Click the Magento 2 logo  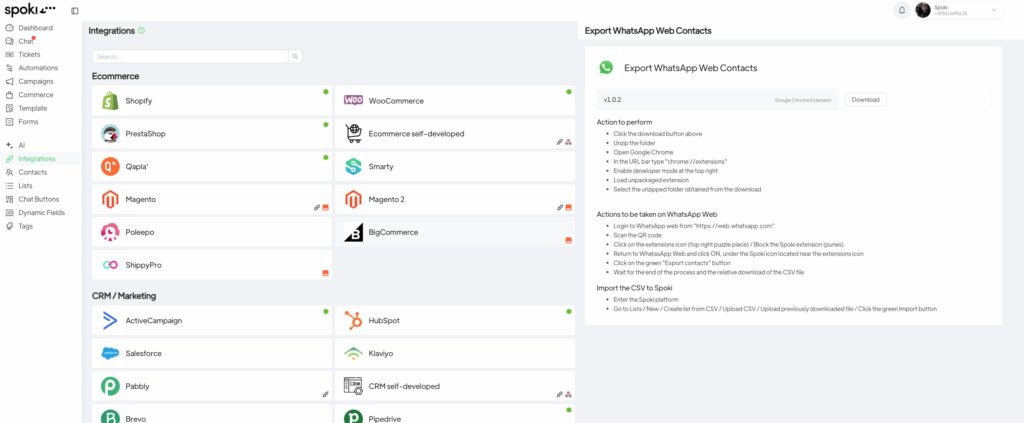point(353,199)
